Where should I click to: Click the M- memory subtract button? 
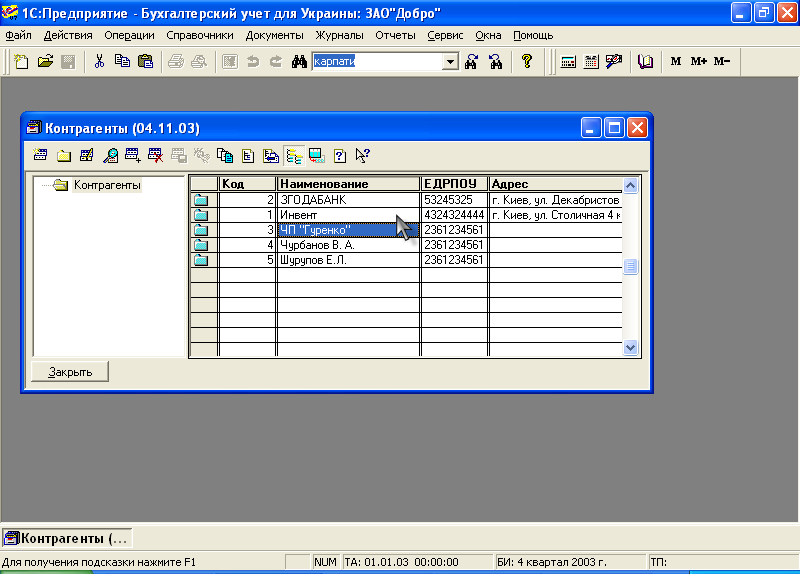pyautogui.click(x=722, y=62)
